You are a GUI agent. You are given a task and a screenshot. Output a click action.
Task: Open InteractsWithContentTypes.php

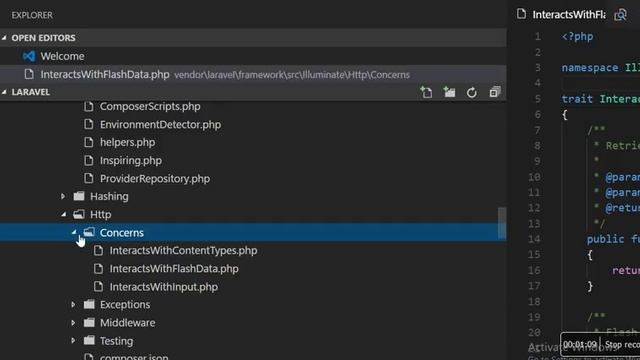(183, 251)
